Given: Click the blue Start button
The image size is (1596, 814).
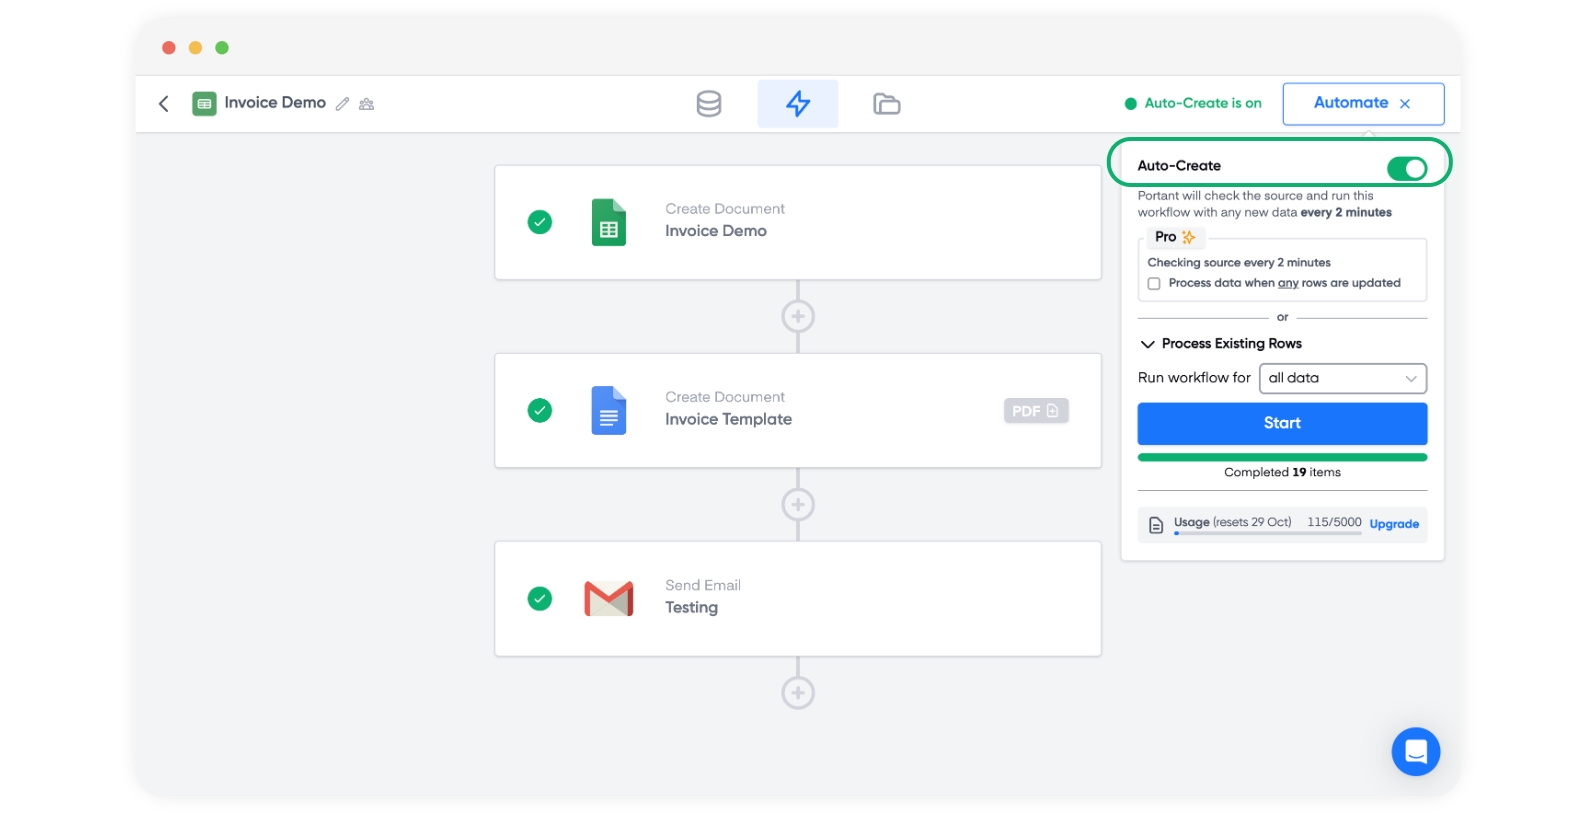Looking at the screenshot, I should click(x=1281, y=424).
